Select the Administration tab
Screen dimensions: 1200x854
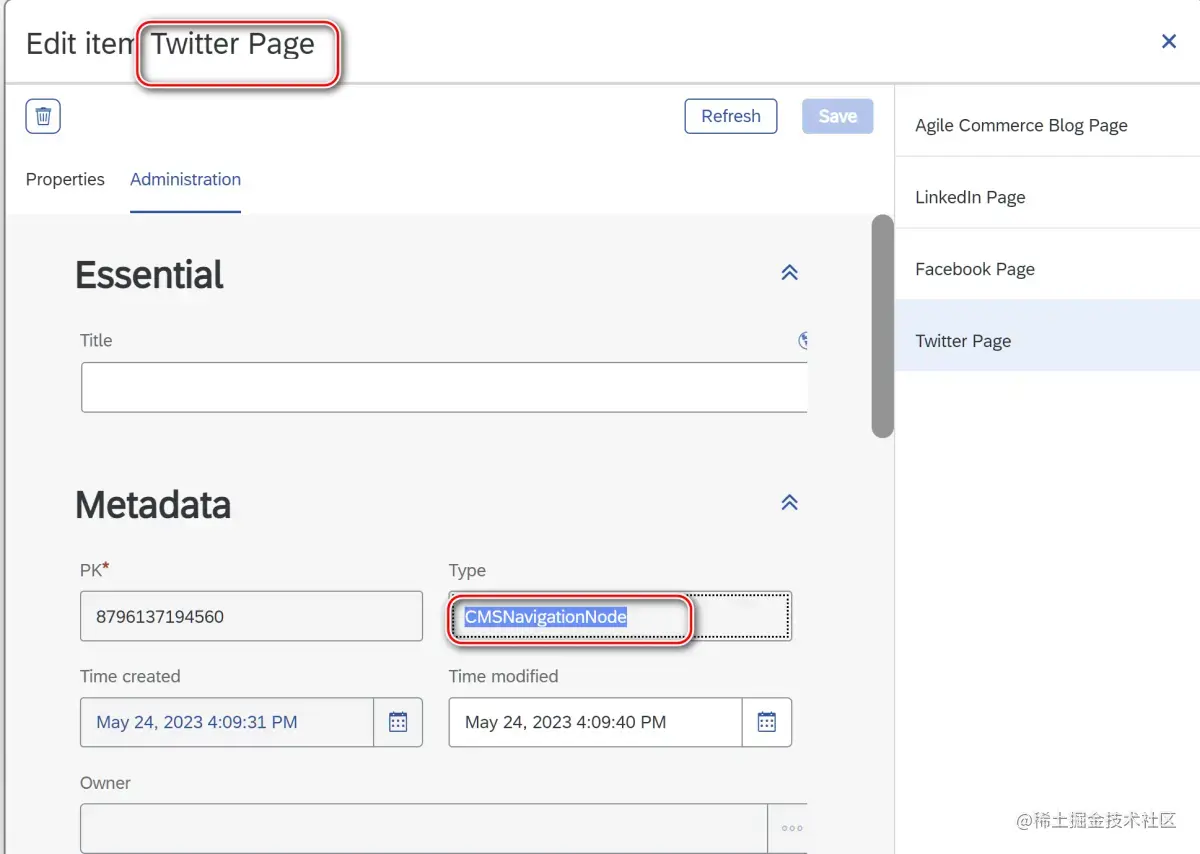click(185, 180)
